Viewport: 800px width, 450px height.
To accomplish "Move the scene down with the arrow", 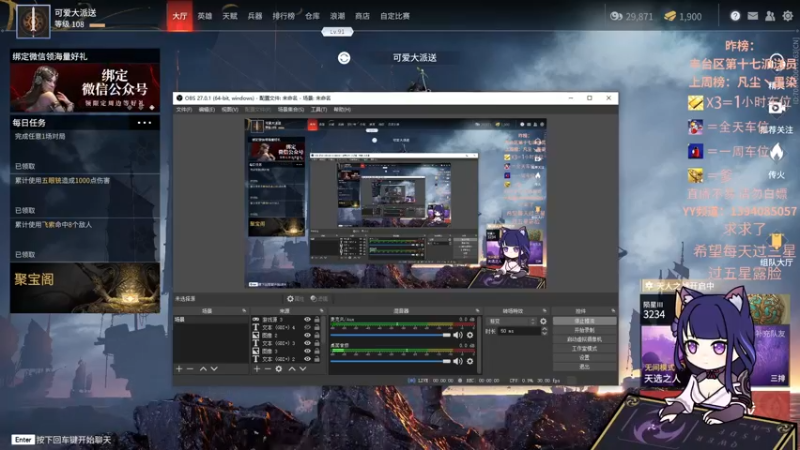I will [214, 368].
